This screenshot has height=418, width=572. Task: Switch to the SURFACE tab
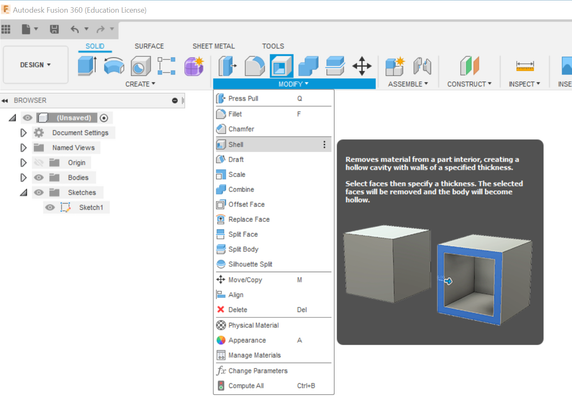click(149, 46)
